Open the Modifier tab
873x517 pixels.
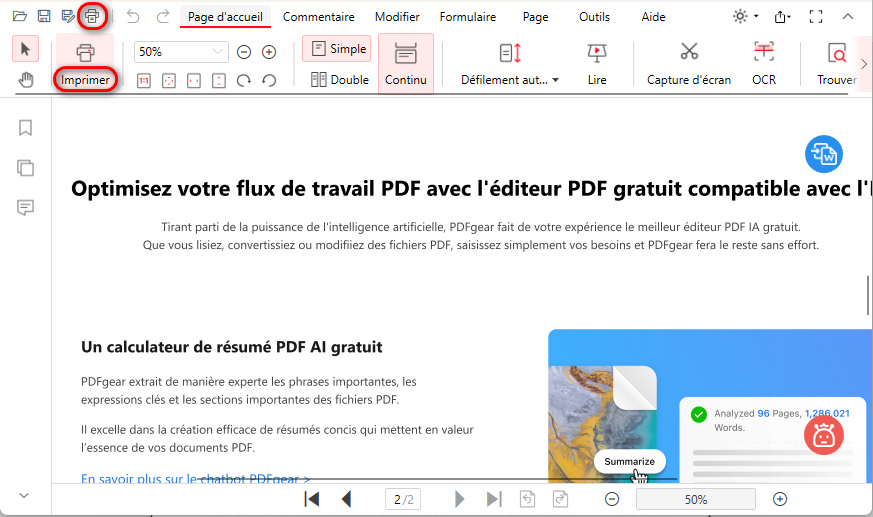point(397,17)
